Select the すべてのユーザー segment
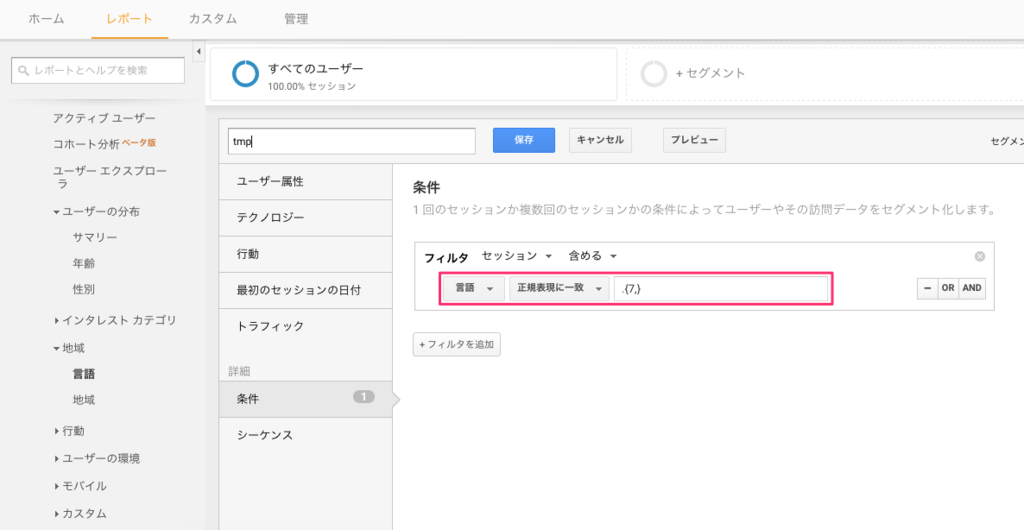Viewport: 1024px width, 530px height. [x=413, y=74]
